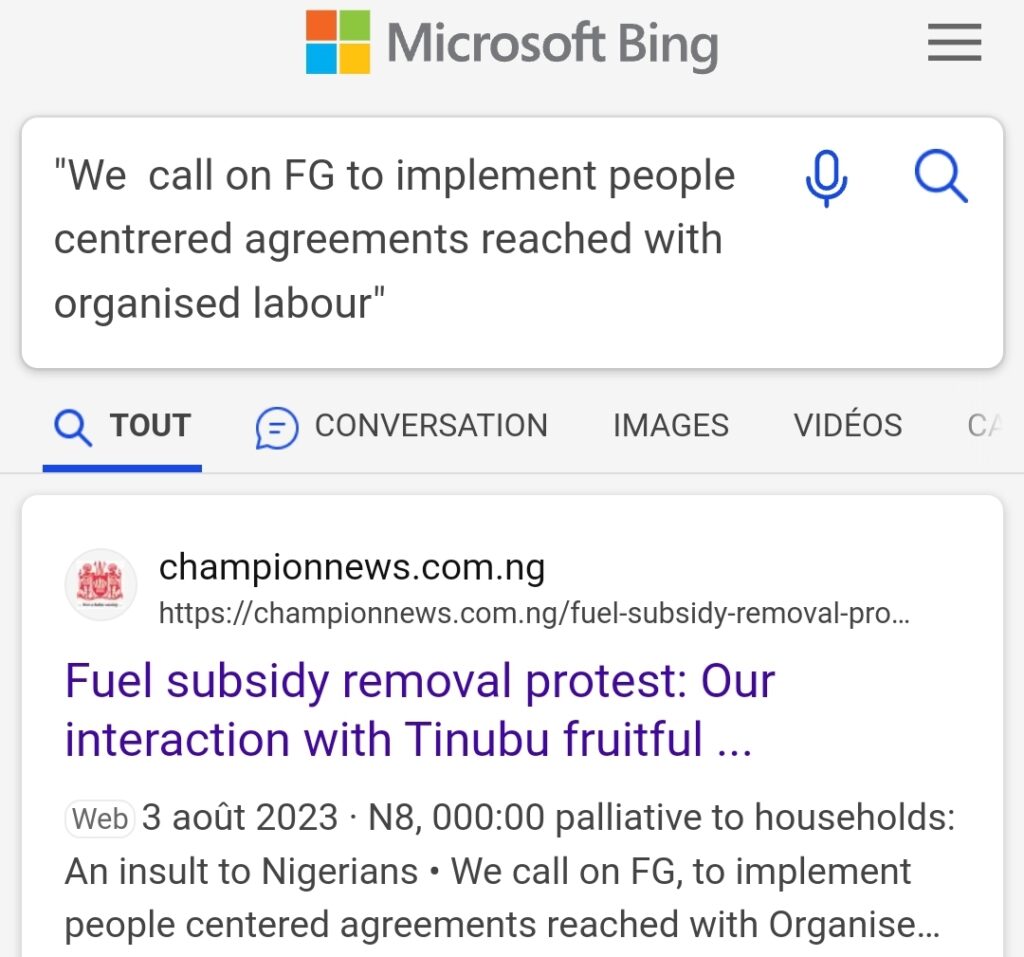Click the Web label in the snippet
1024x957 pixels.
pyautogui.click(x=100, y=819)
